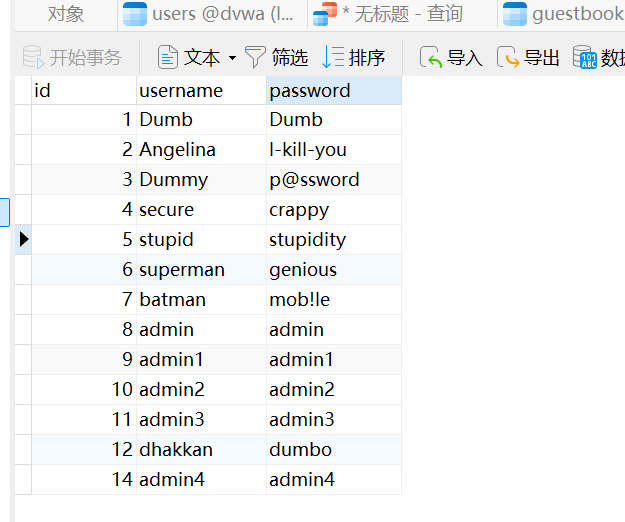This screenshot has width=625, height=522.
Task: Select the password cell crappy
Action: point(334,210)
